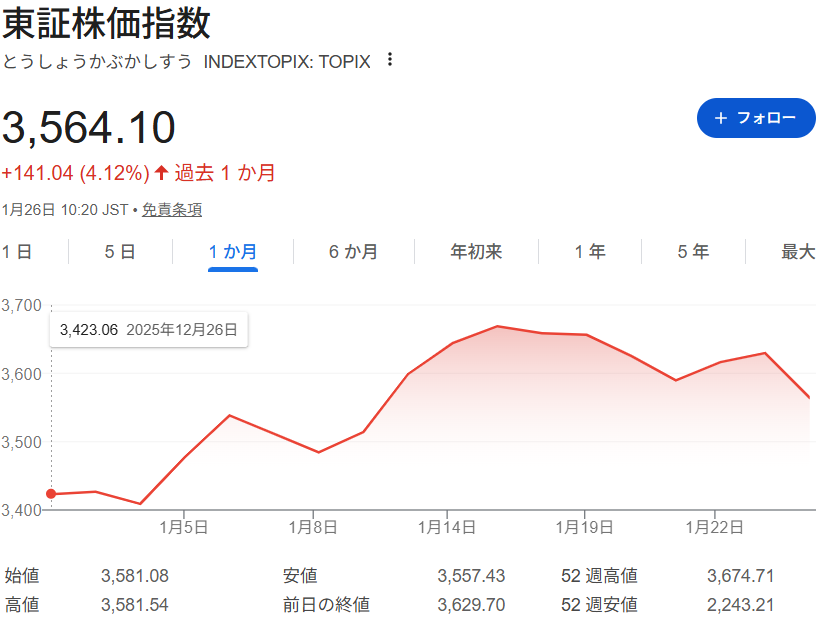Choose the 1年 chart range
The width and height of the screenshot is (831, 623).
pos(590,252)
